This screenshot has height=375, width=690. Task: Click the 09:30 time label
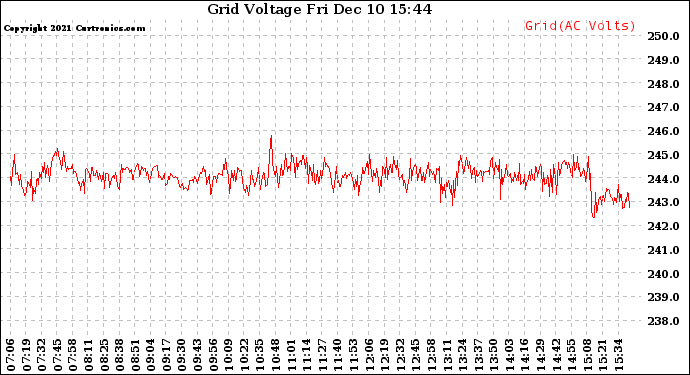tap(182, 355)
